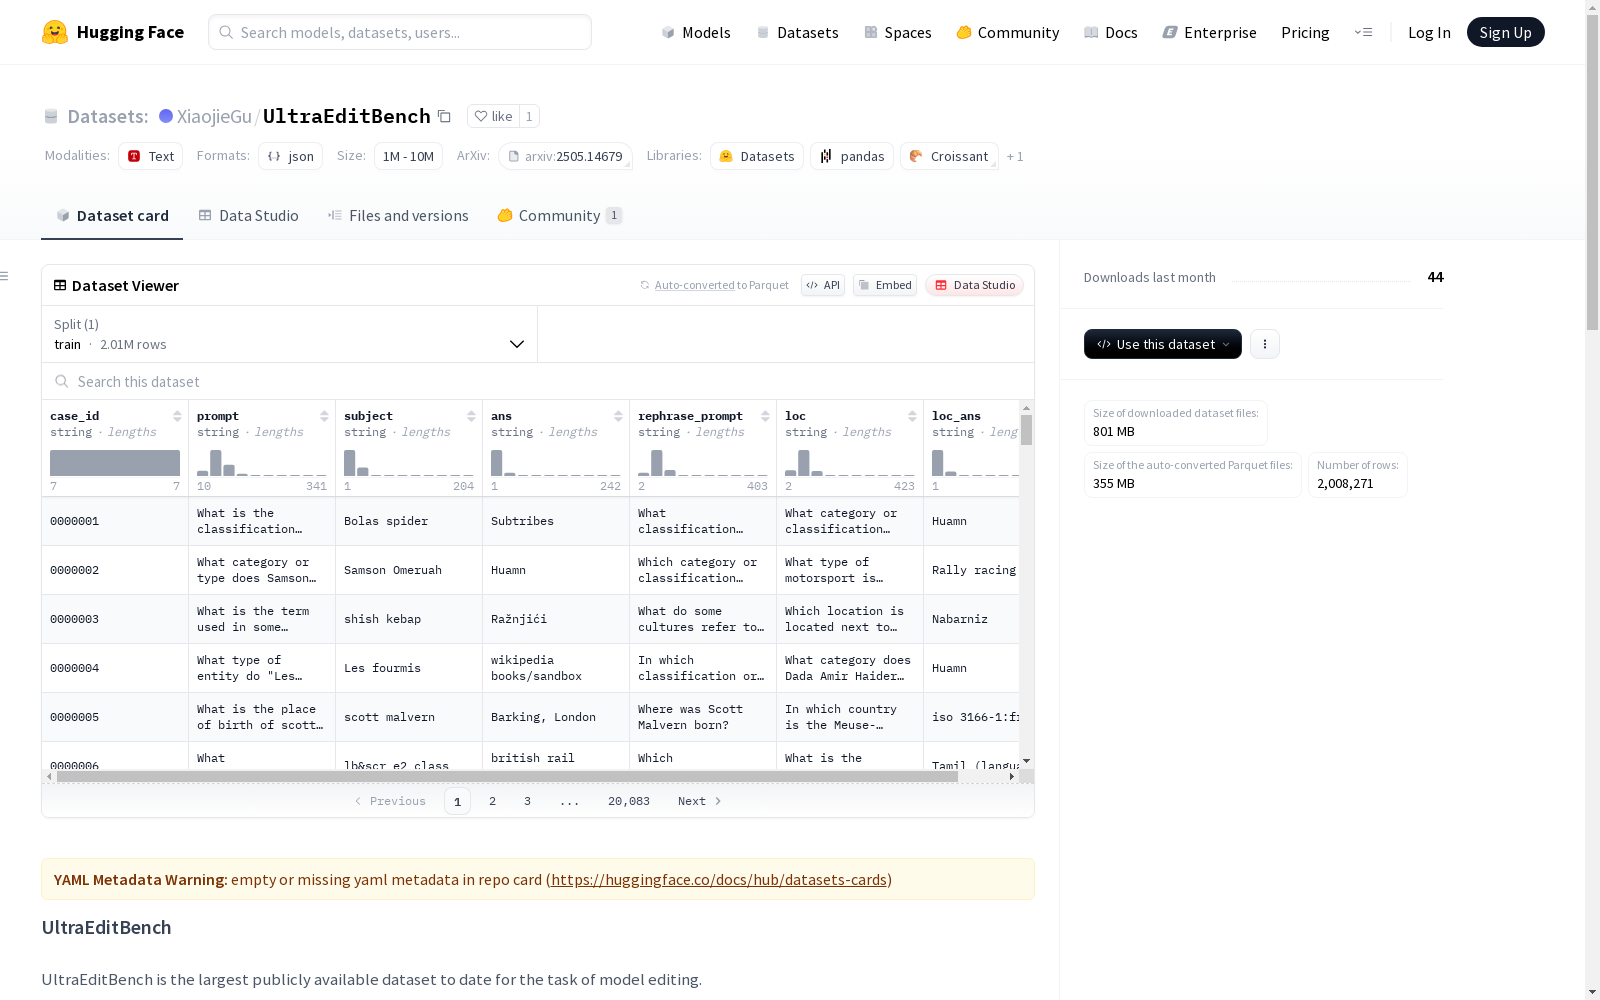
Task: Open the Spaces nav item
Action: [x=898, y=32]
